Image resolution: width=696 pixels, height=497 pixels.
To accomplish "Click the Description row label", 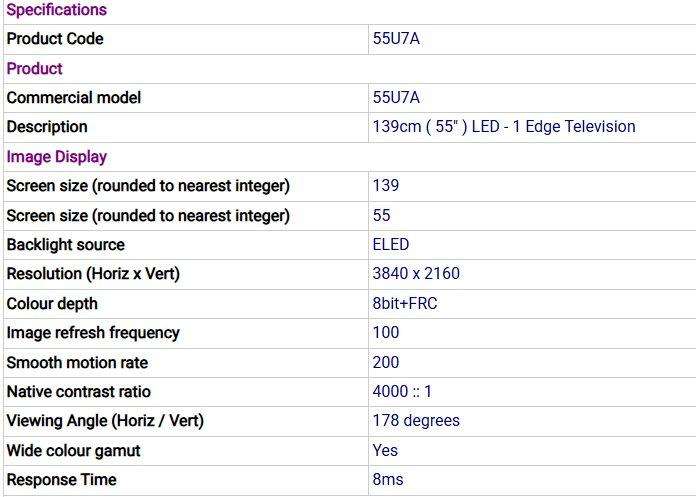I will (x=47, y=127).
